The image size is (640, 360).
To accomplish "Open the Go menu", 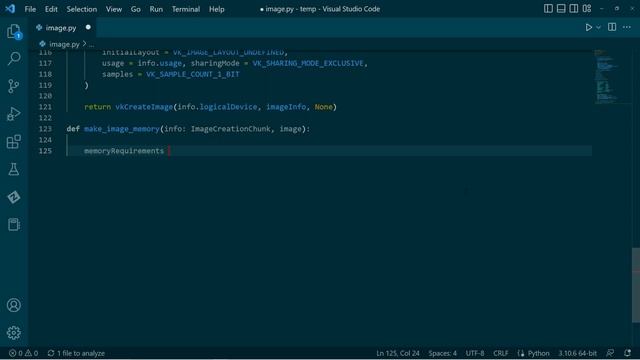I will 136,9.
